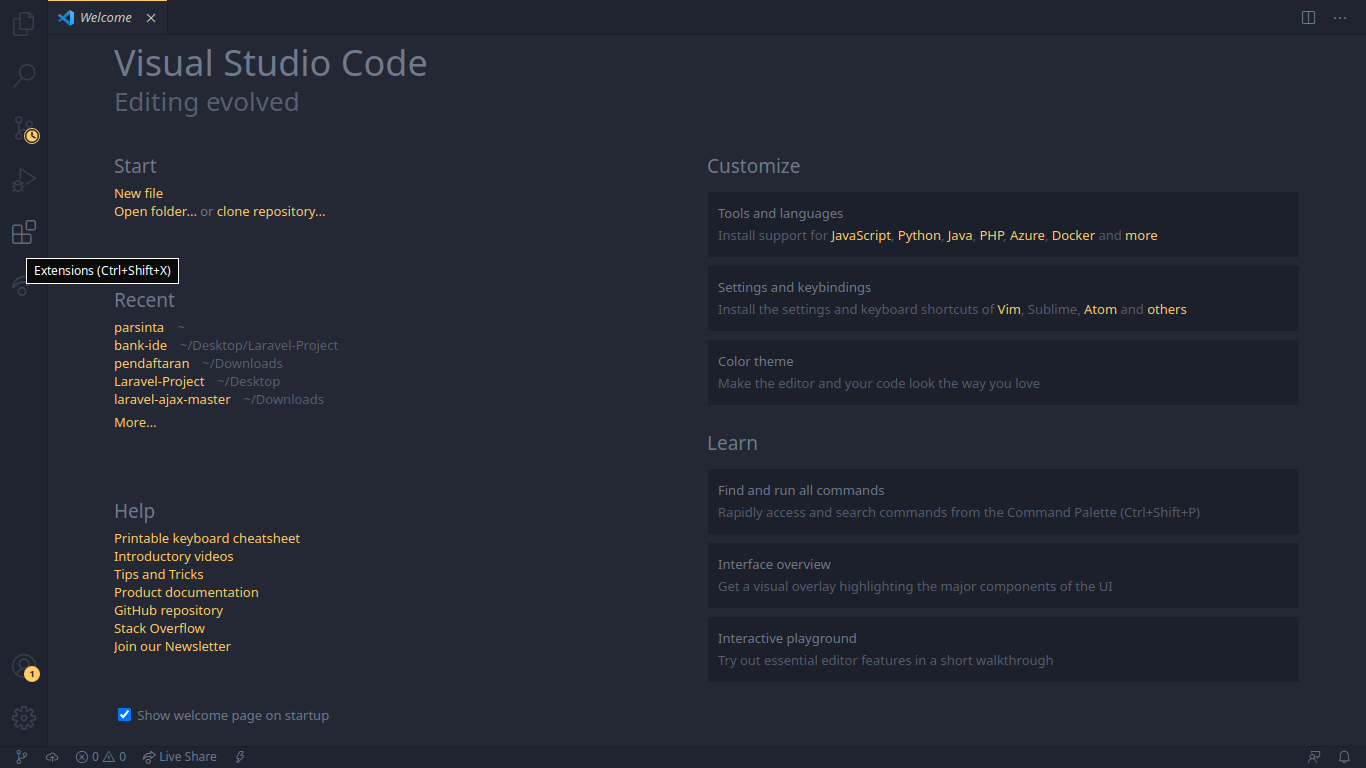Open the Accounts icon with notification badge
1366x768 pixels.
24,667
